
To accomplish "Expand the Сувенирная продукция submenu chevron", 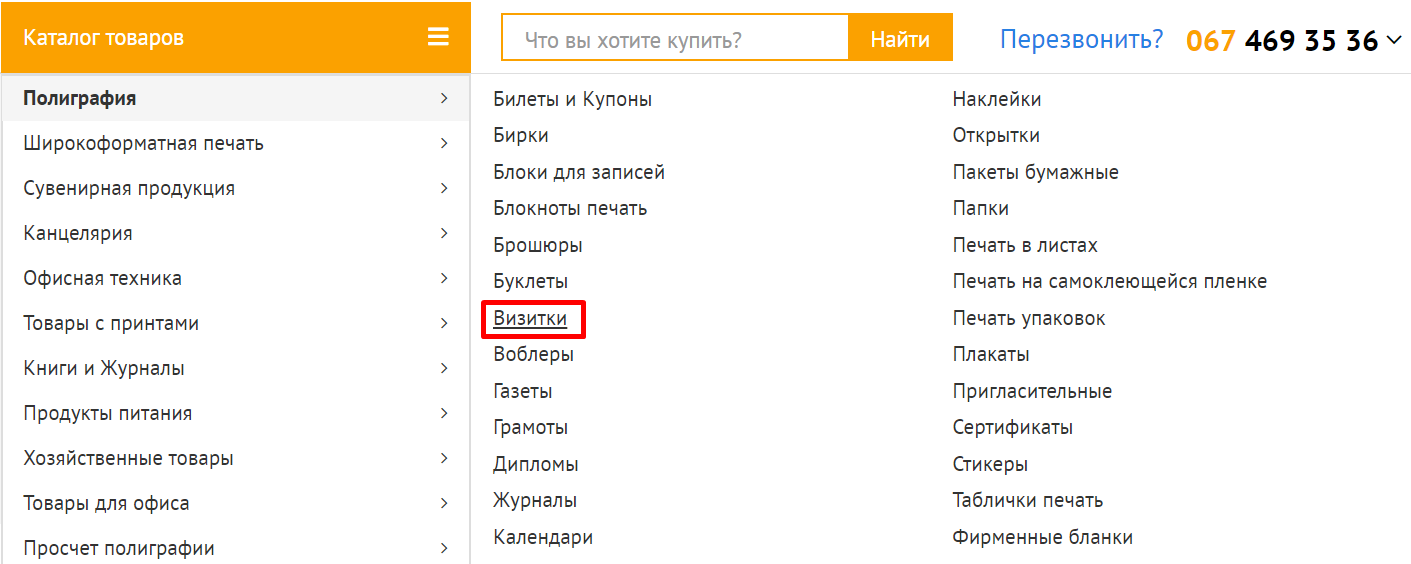I will [444, 188].
